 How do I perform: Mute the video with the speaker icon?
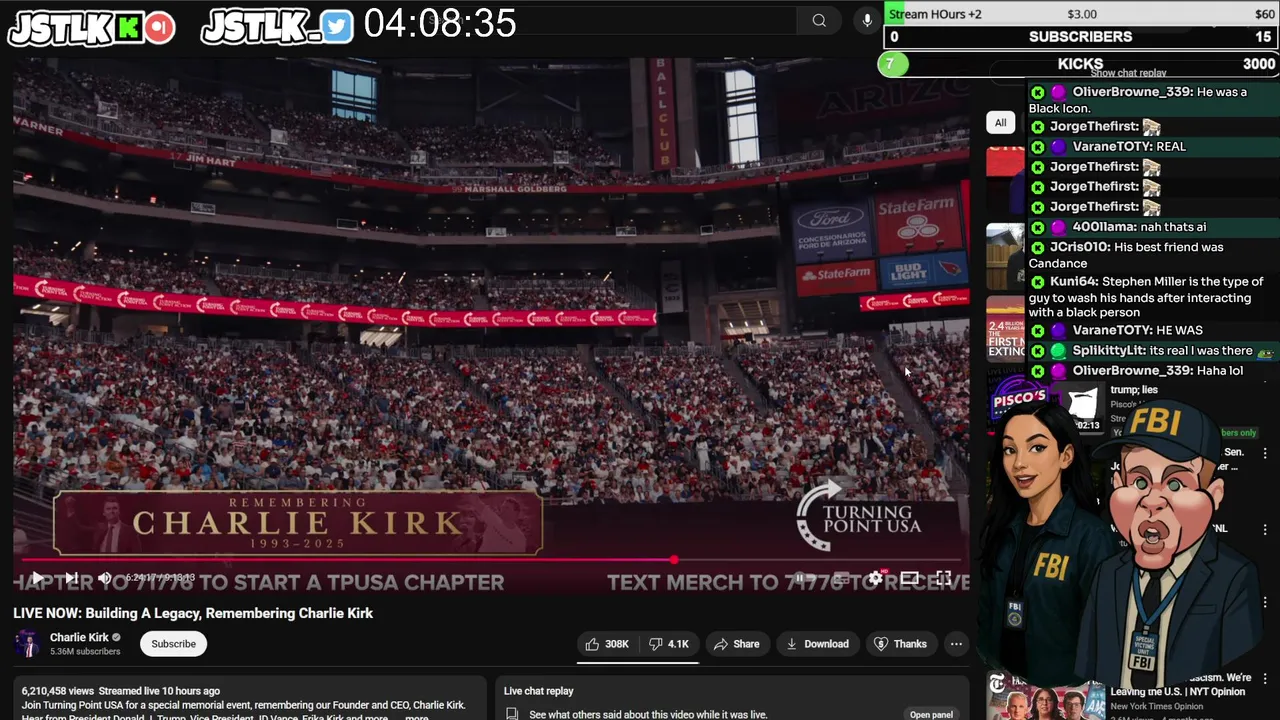click(105, 578)
